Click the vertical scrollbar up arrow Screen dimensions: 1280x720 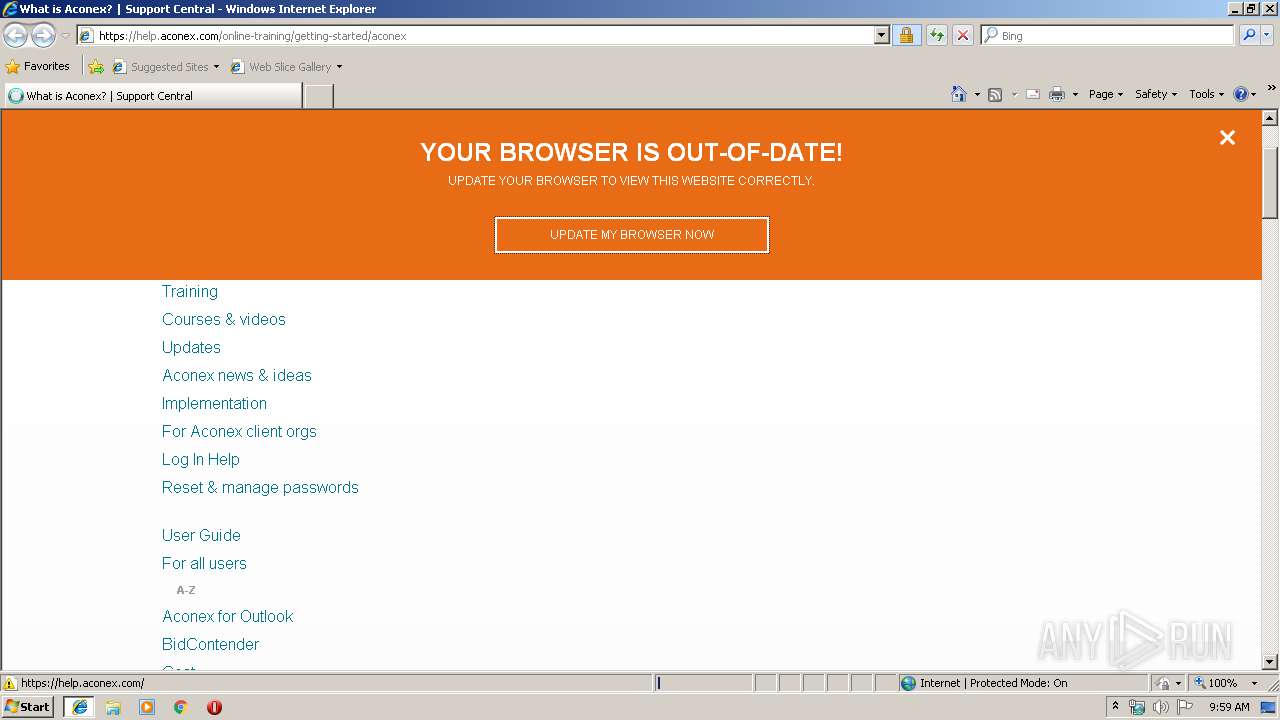[1270, 118]
